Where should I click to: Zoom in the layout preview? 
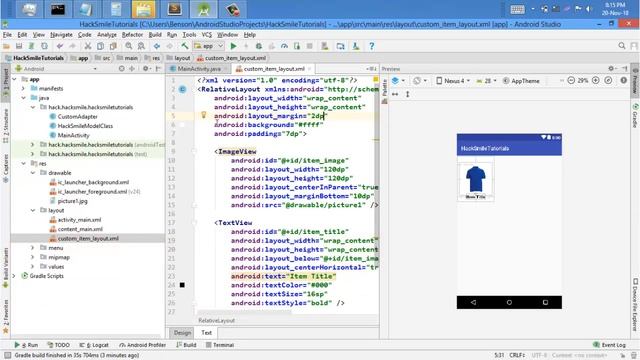coord(596,81)
